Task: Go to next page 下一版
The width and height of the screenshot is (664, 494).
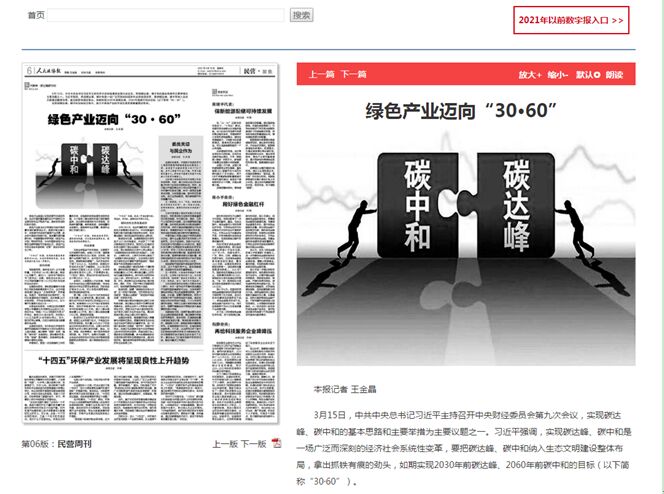Action: (254, 444)
